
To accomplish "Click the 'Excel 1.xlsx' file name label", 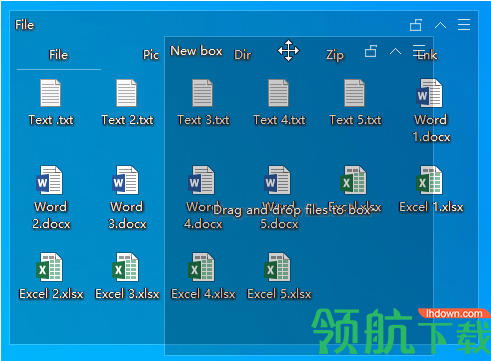I will 431,207.
